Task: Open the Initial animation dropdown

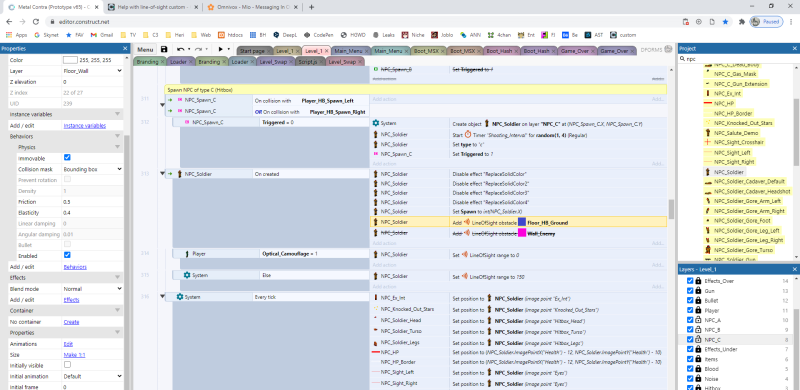Action: 92,376
